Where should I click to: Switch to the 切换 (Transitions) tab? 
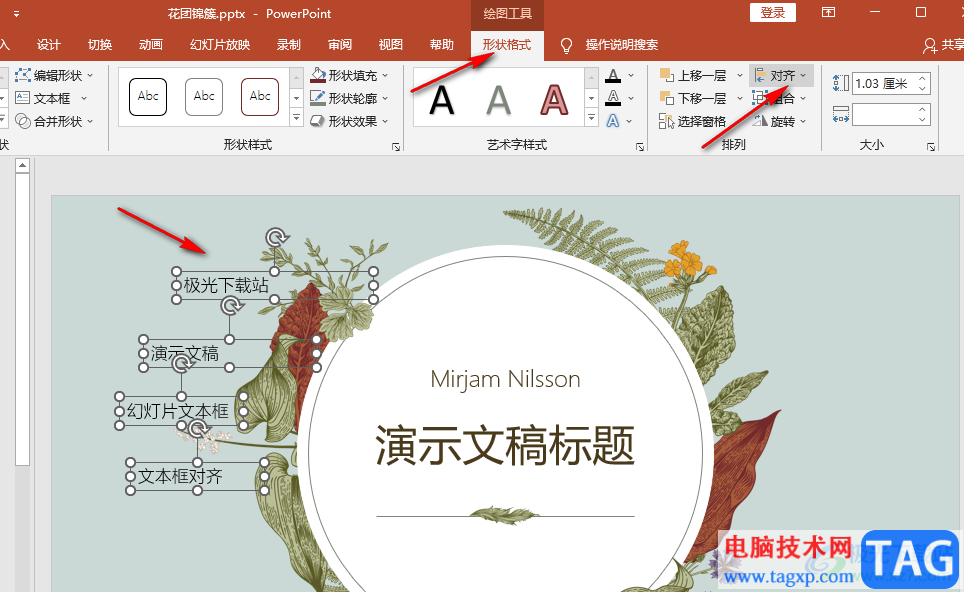100,44
